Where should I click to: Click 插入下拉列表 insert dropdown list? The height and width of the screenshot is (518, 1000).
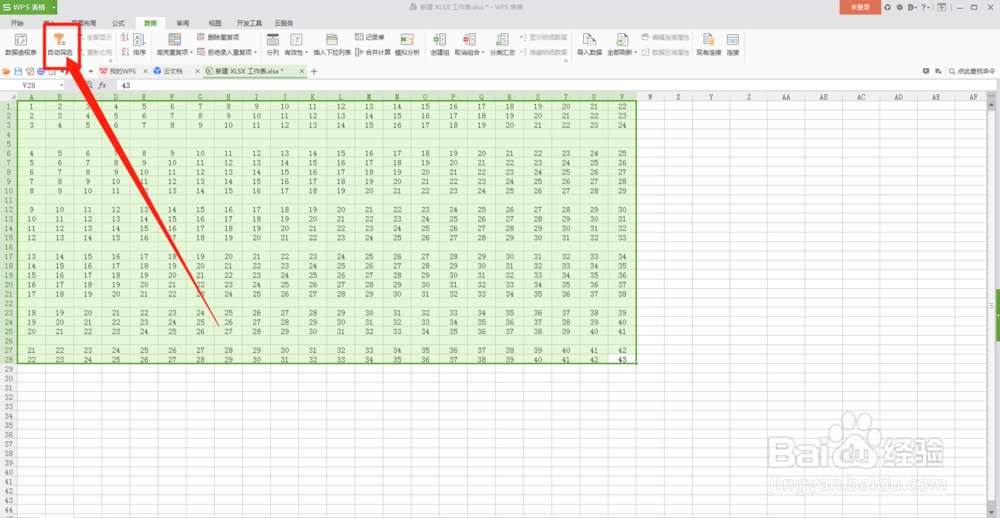[x=332, y=45]
